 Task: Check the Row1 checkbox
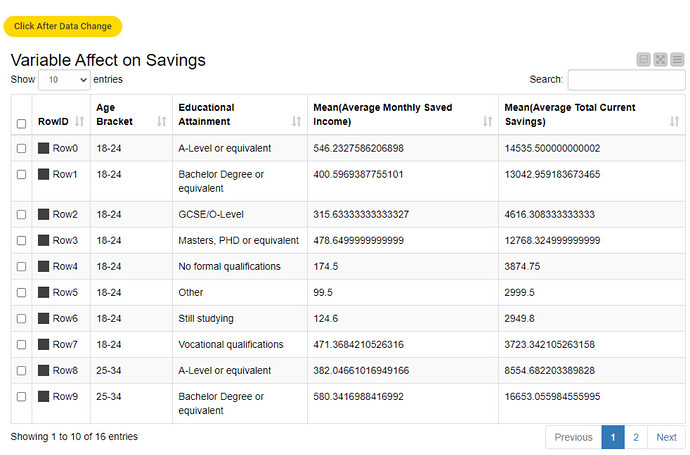tap(21, 175)
